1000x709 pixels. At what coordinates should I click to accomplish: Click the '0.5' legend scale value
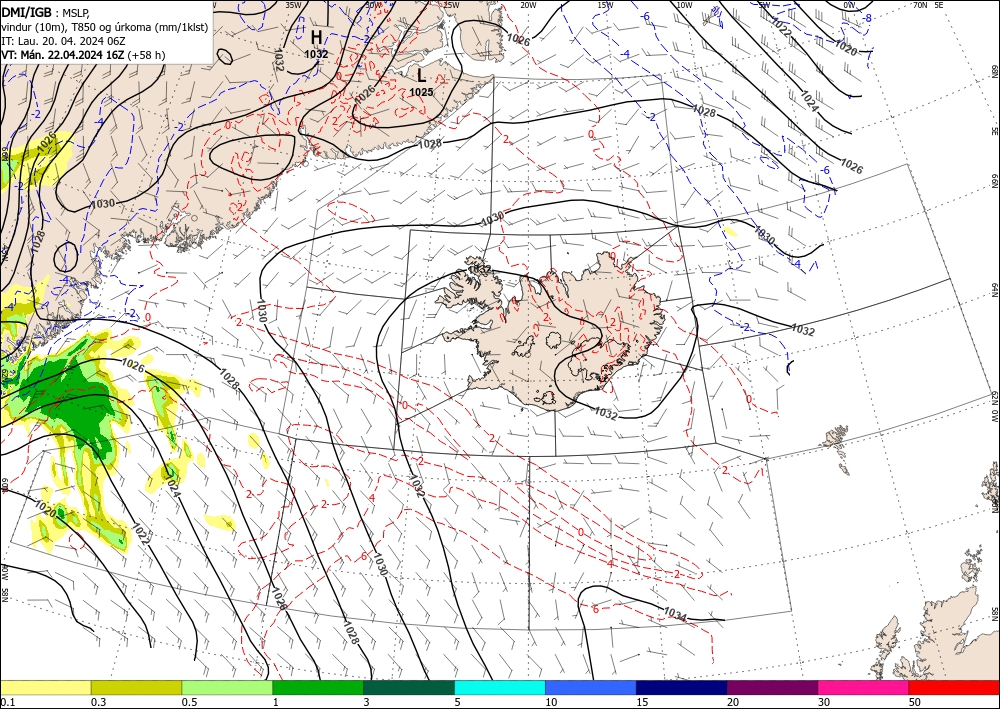tap(189, 702)
